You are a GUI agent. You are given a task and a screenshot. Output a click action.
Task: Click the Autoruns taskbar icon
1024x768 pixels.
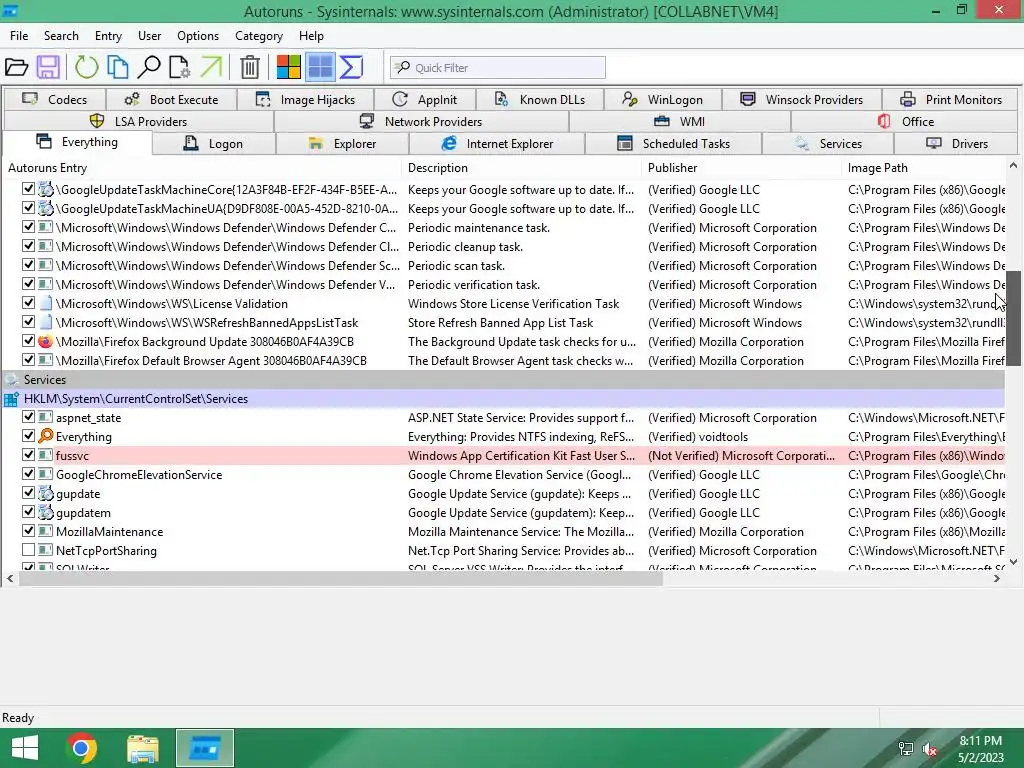[204, 748]
